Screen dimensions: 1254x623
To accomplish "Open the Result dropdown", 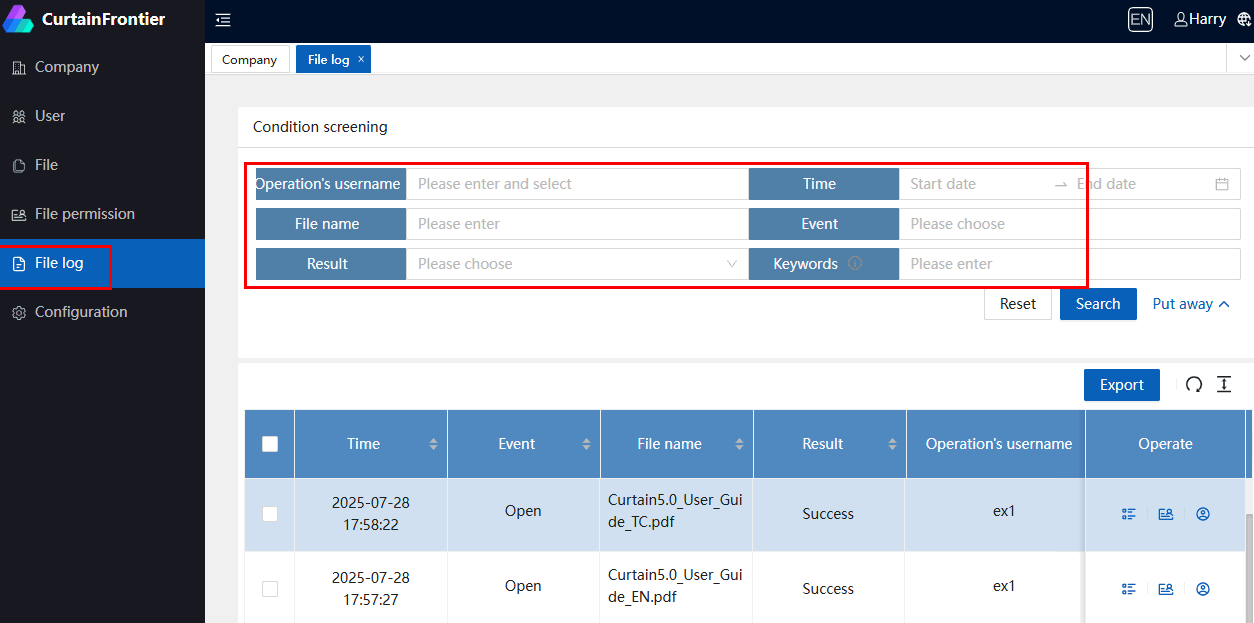I will click(577, 264).
